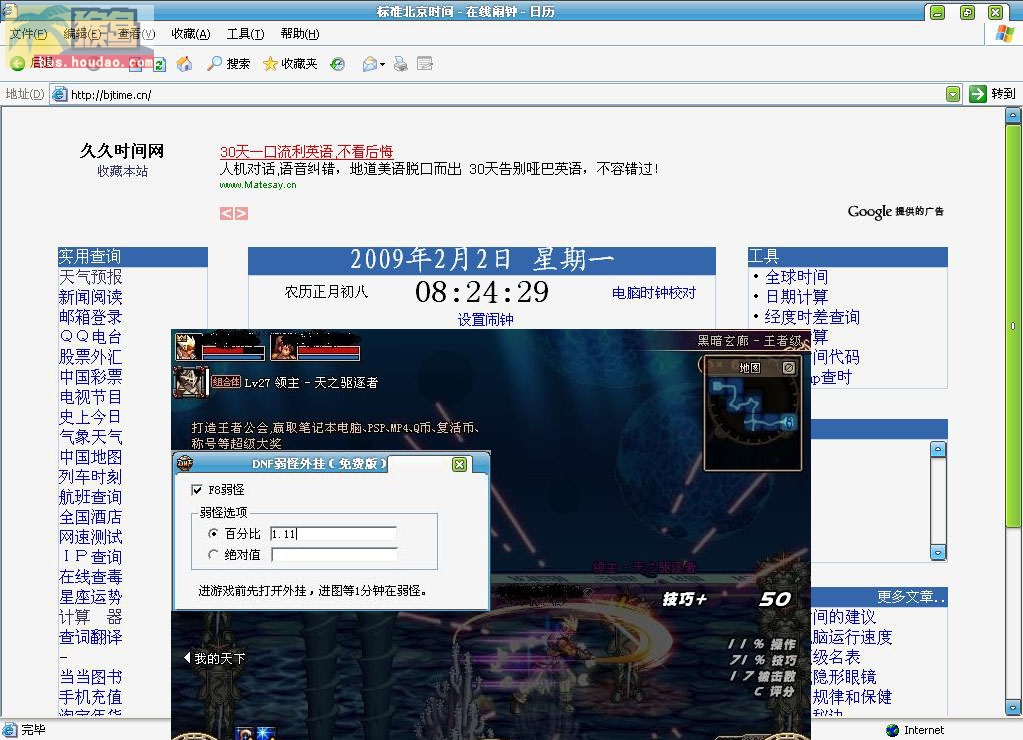Click the Edit page toolbar icon
Screen dimensions: 1023x740
pos(425,63)
